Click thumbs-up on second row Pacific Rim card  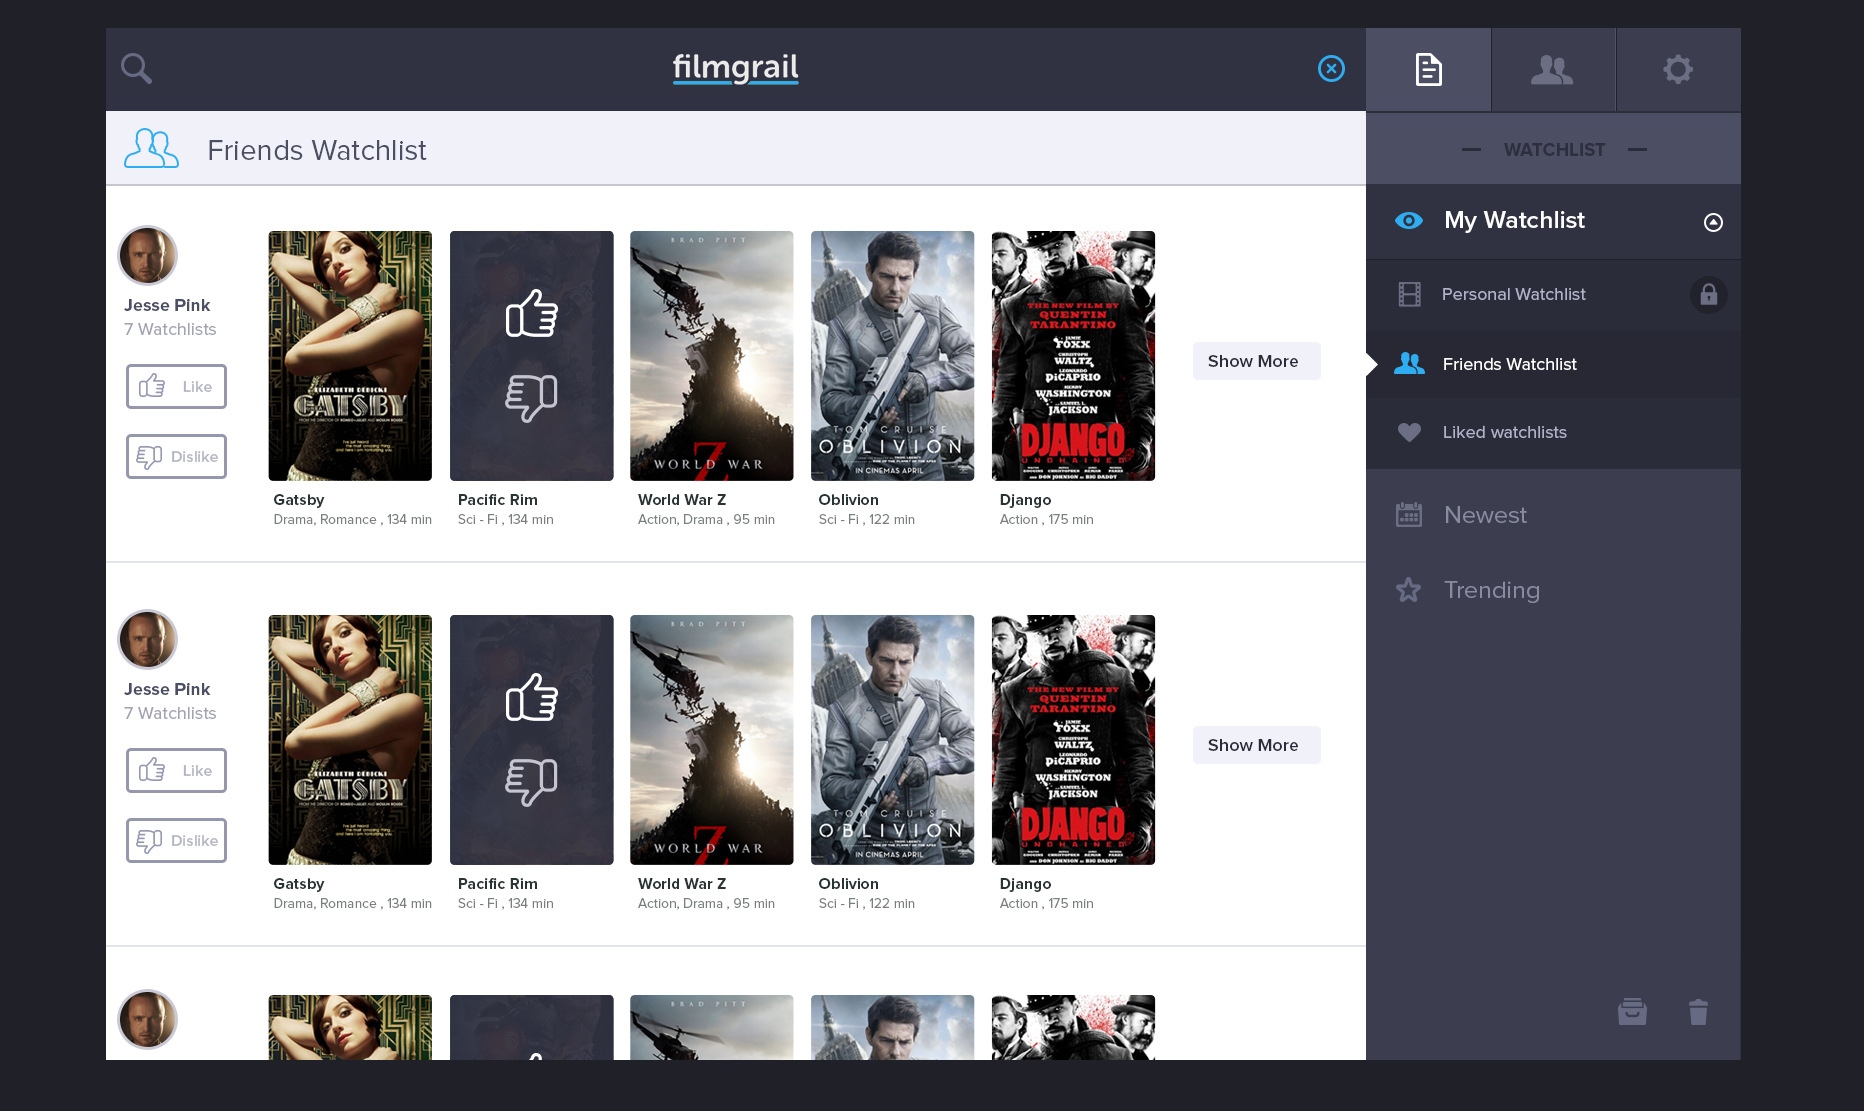531,697
